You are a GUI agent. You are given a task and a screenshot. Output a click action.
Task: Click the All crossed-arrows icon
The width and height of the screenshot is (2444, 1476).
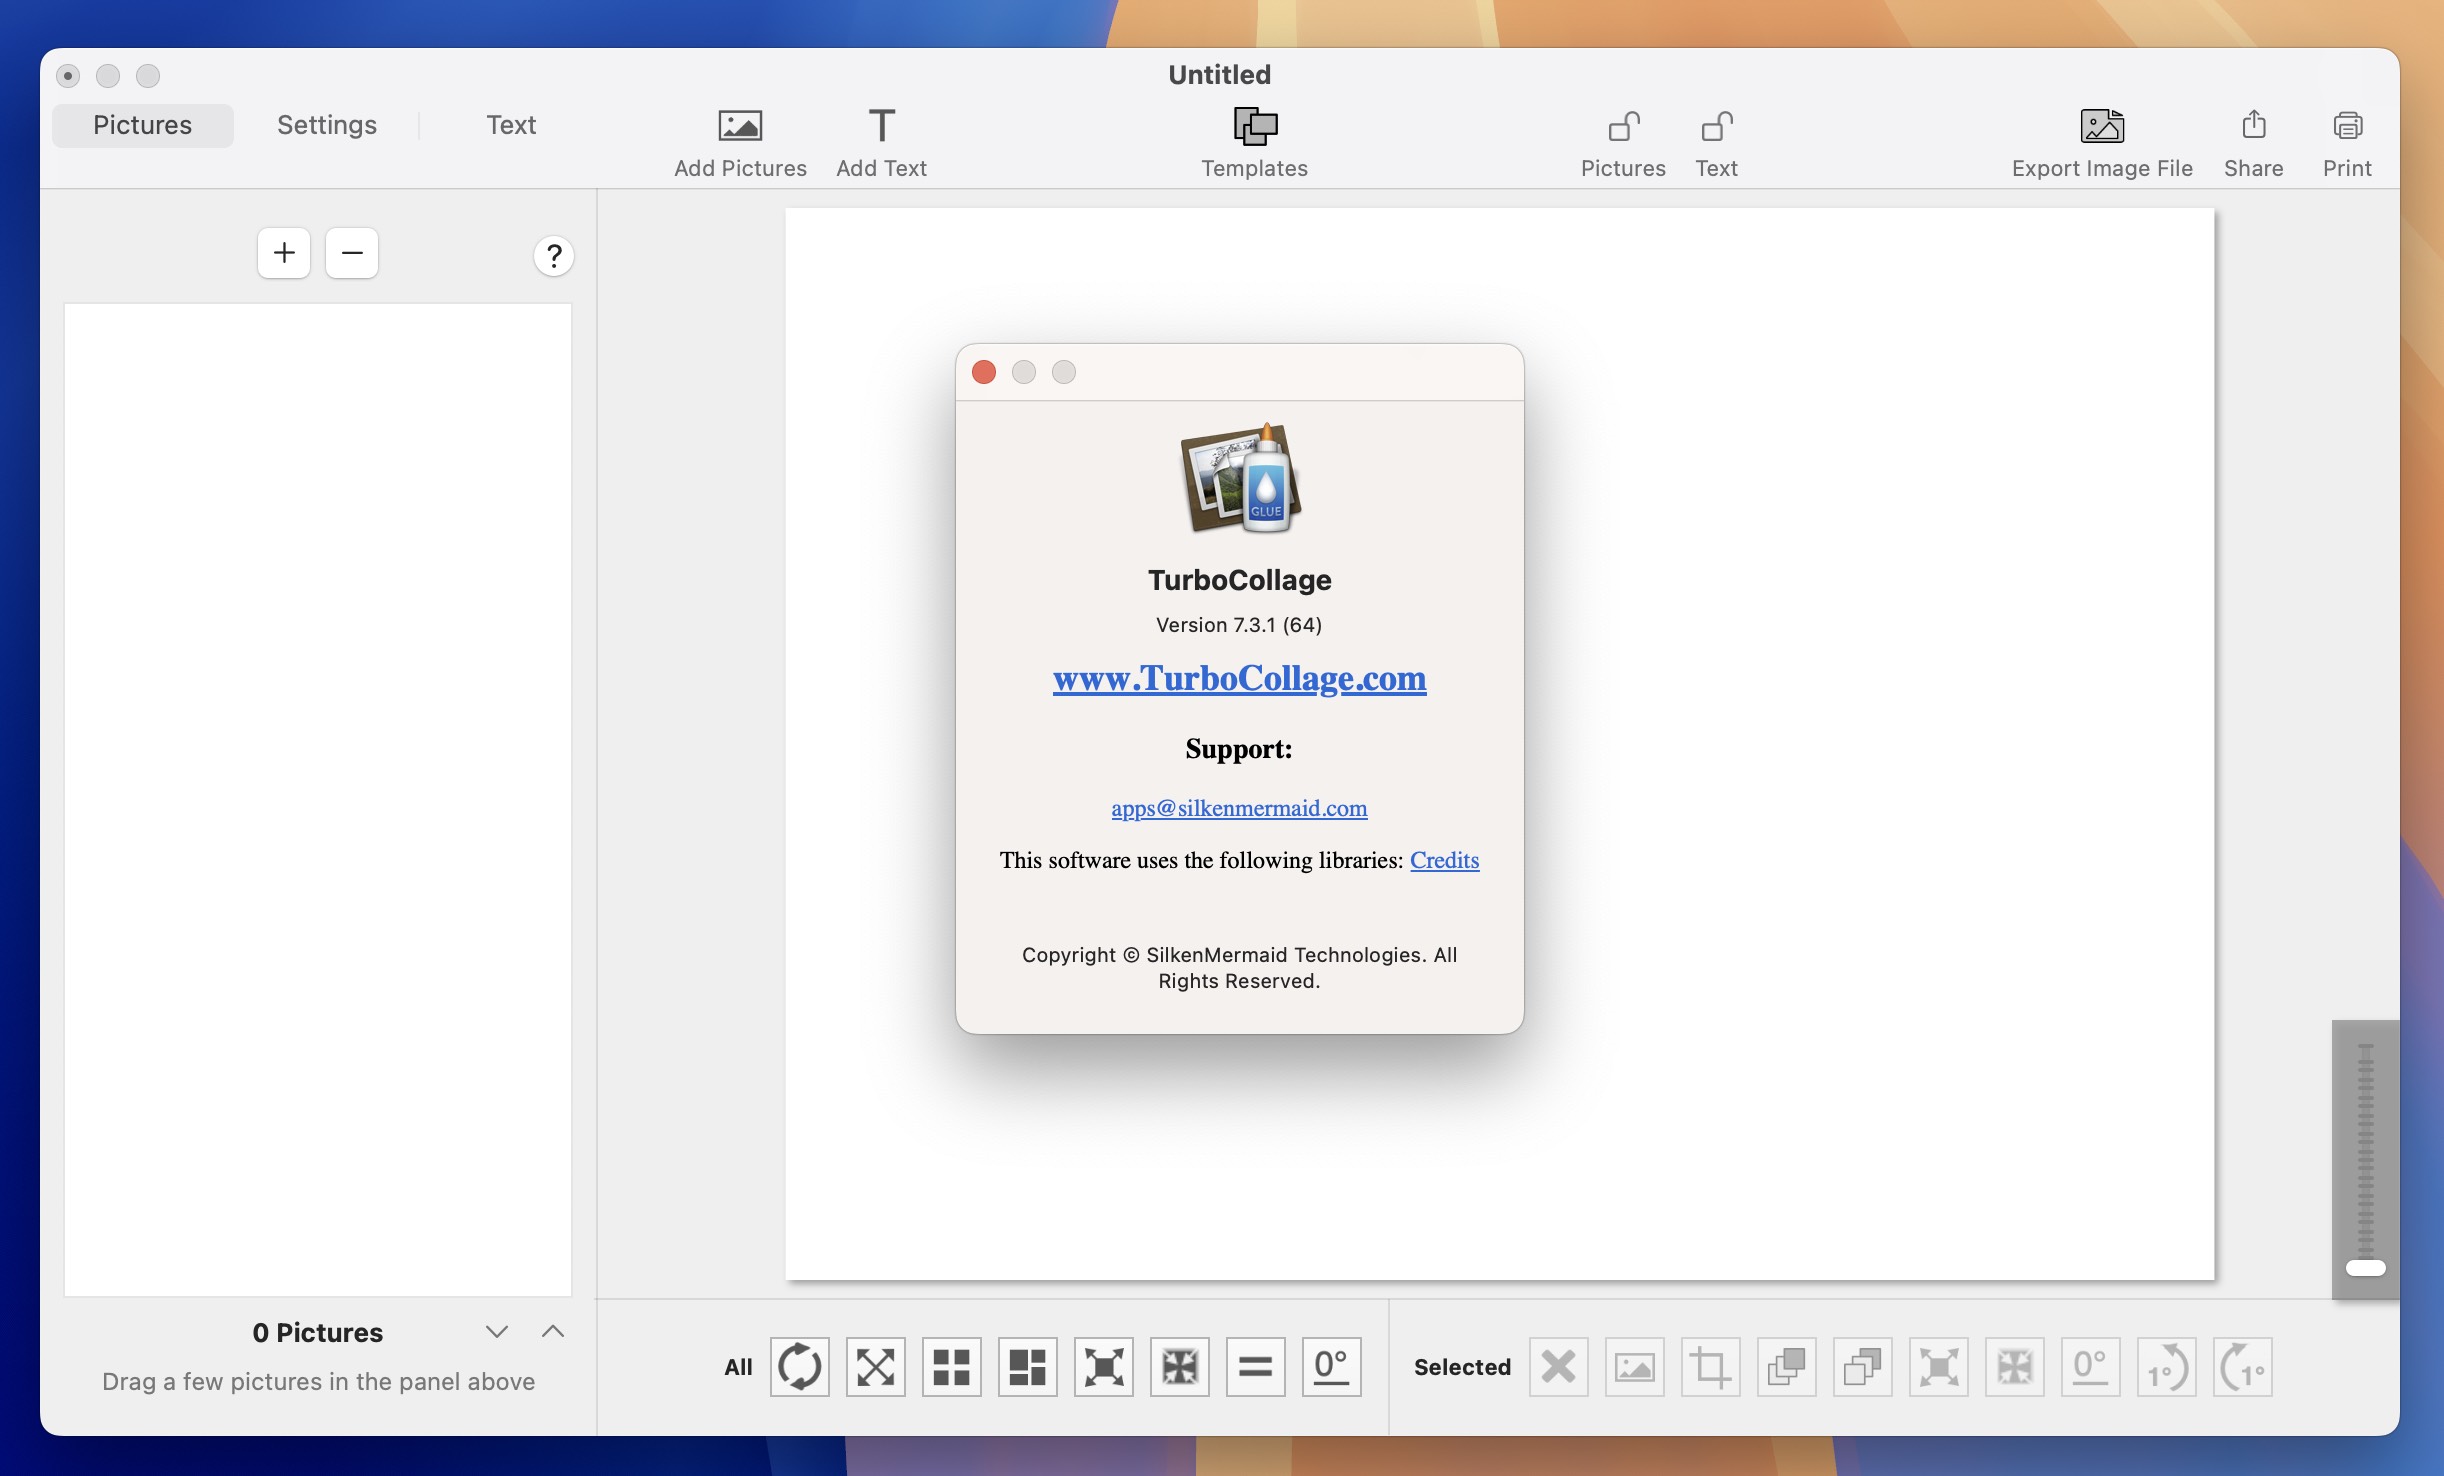(876, 1366)
